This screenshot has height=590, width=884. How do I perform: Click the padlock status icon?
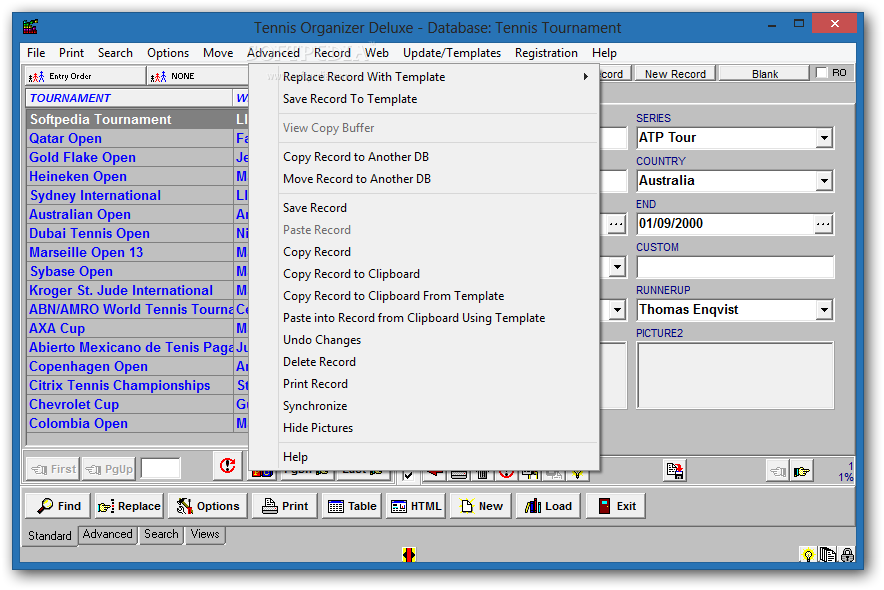click(x=847, y=555)
